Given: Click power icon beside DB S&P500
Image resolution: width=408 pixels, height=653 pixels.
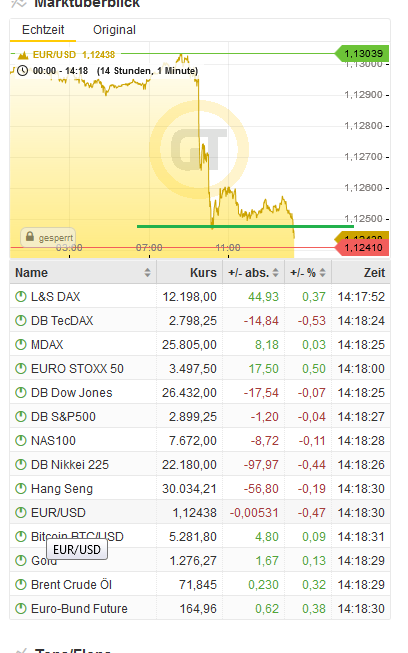Looking at the screenshot, I should point(21,416).
